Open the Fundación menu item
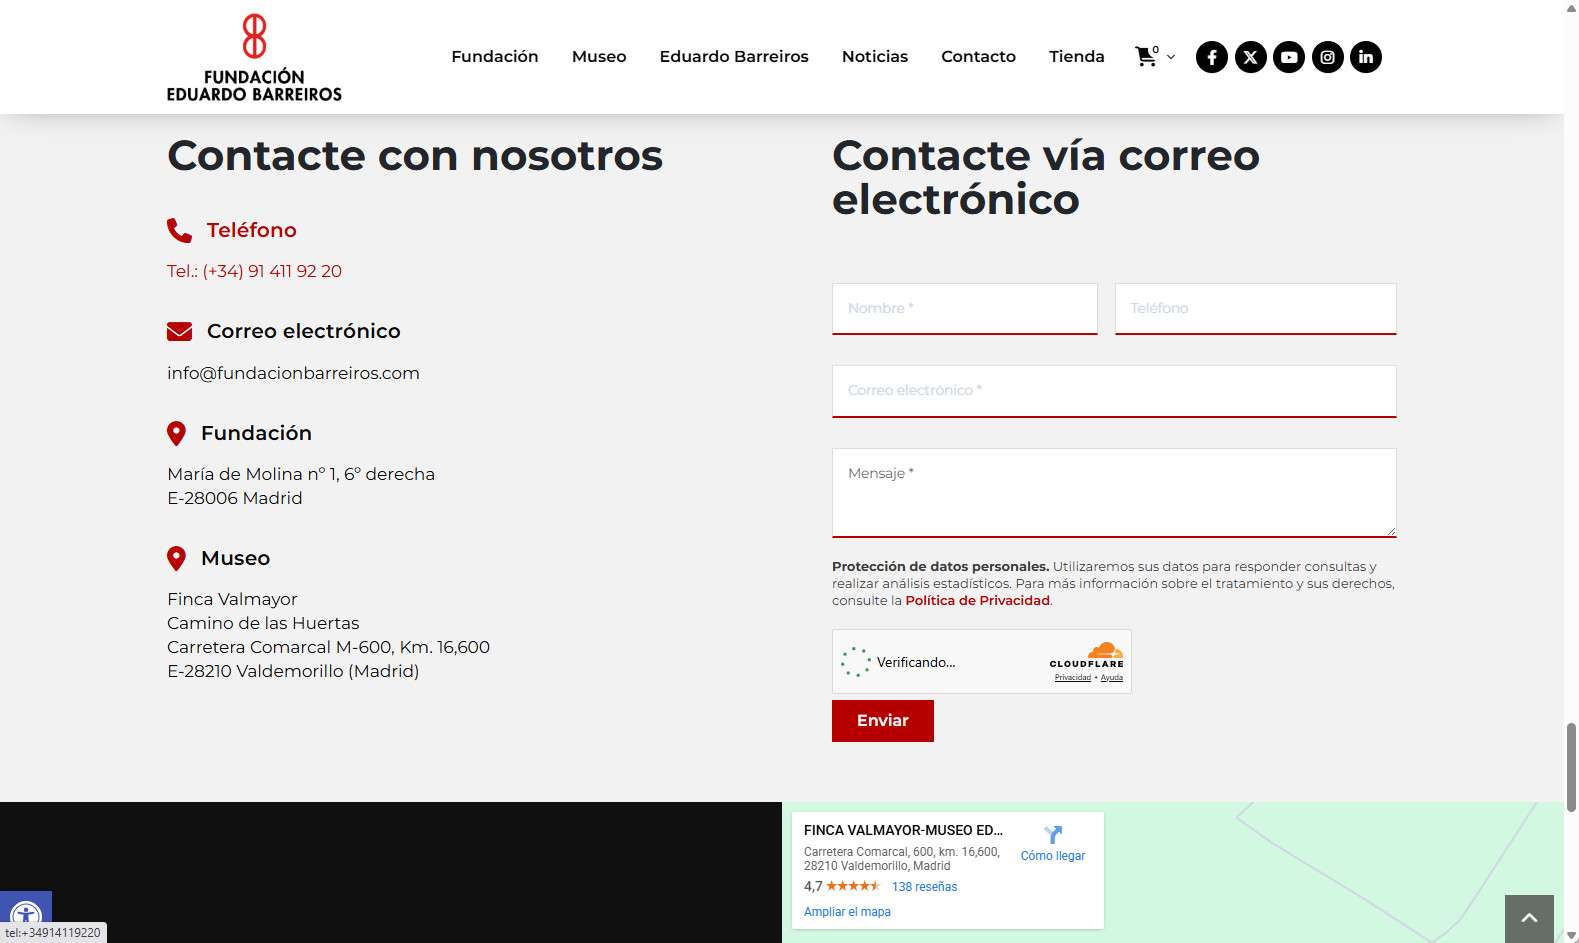The height and width of the screenshot is (943, 1579). [494, 57]
